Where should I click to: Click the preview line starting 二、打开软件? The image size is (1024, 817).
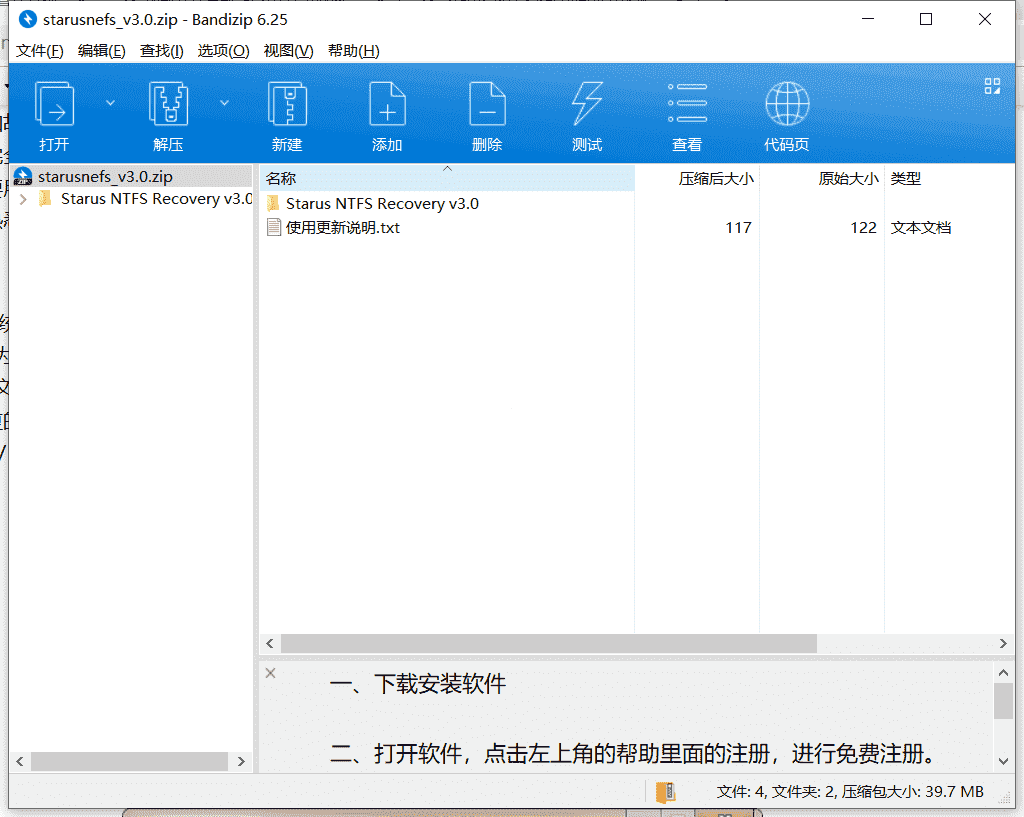632,754
